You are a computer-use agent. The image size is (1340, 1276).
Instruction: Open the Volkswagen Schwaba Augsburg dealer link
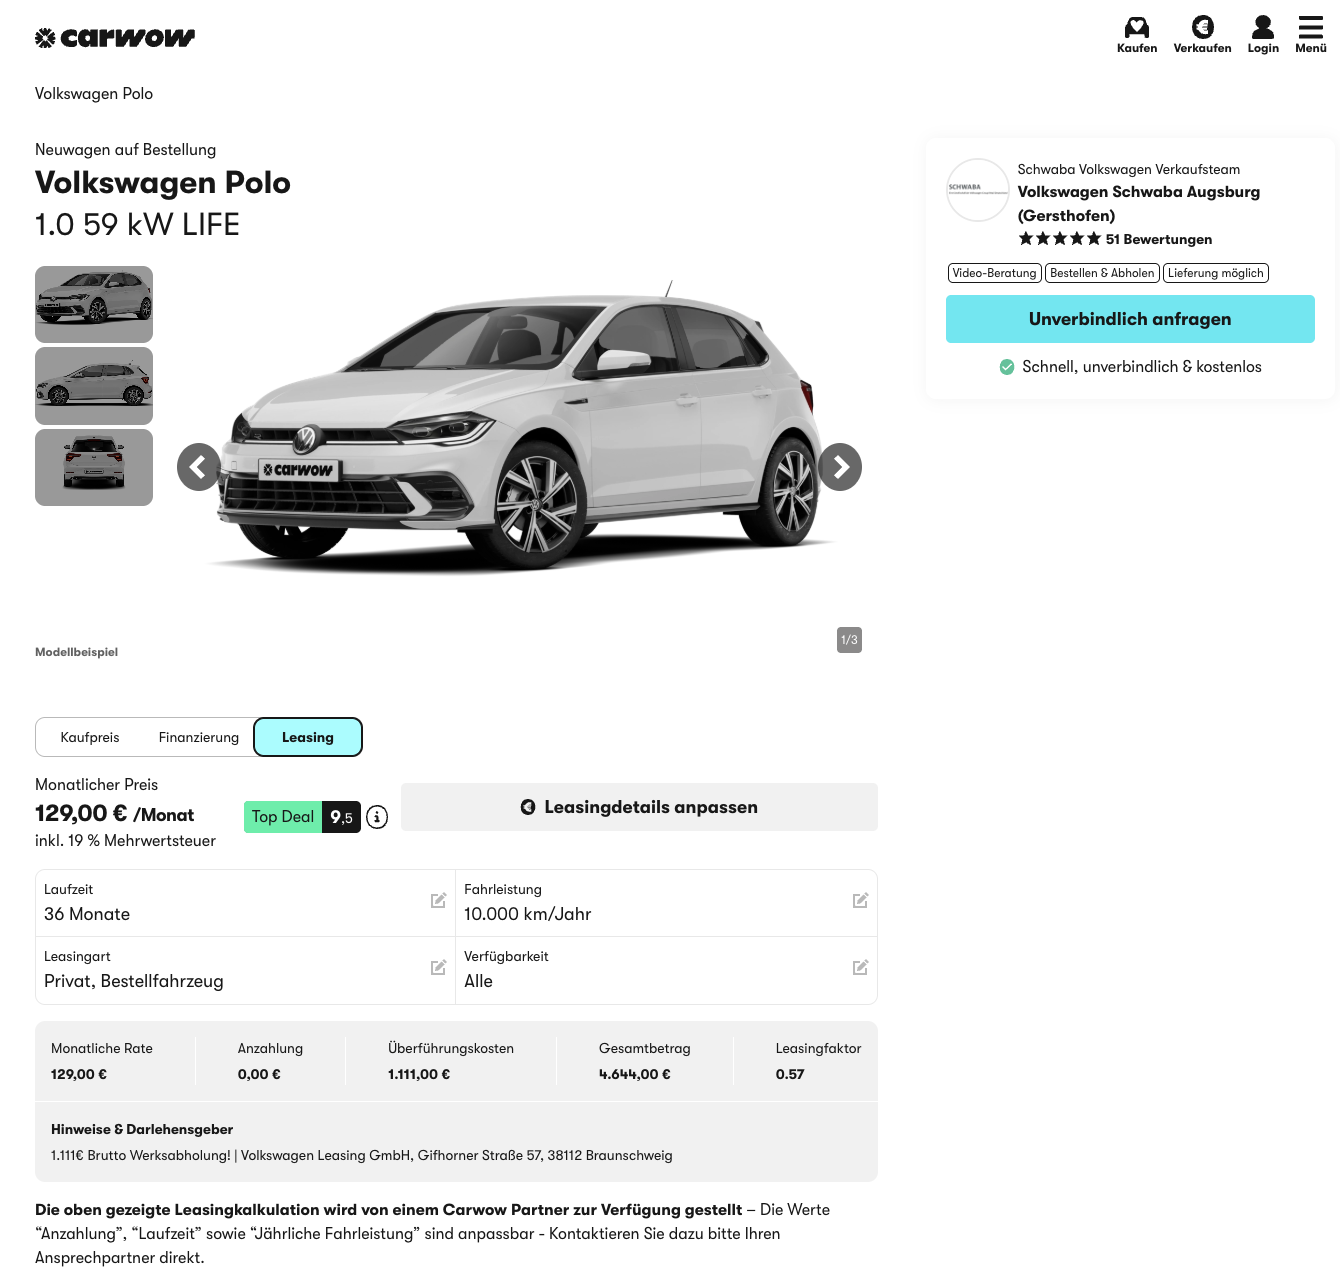(x=1138, y=203)
